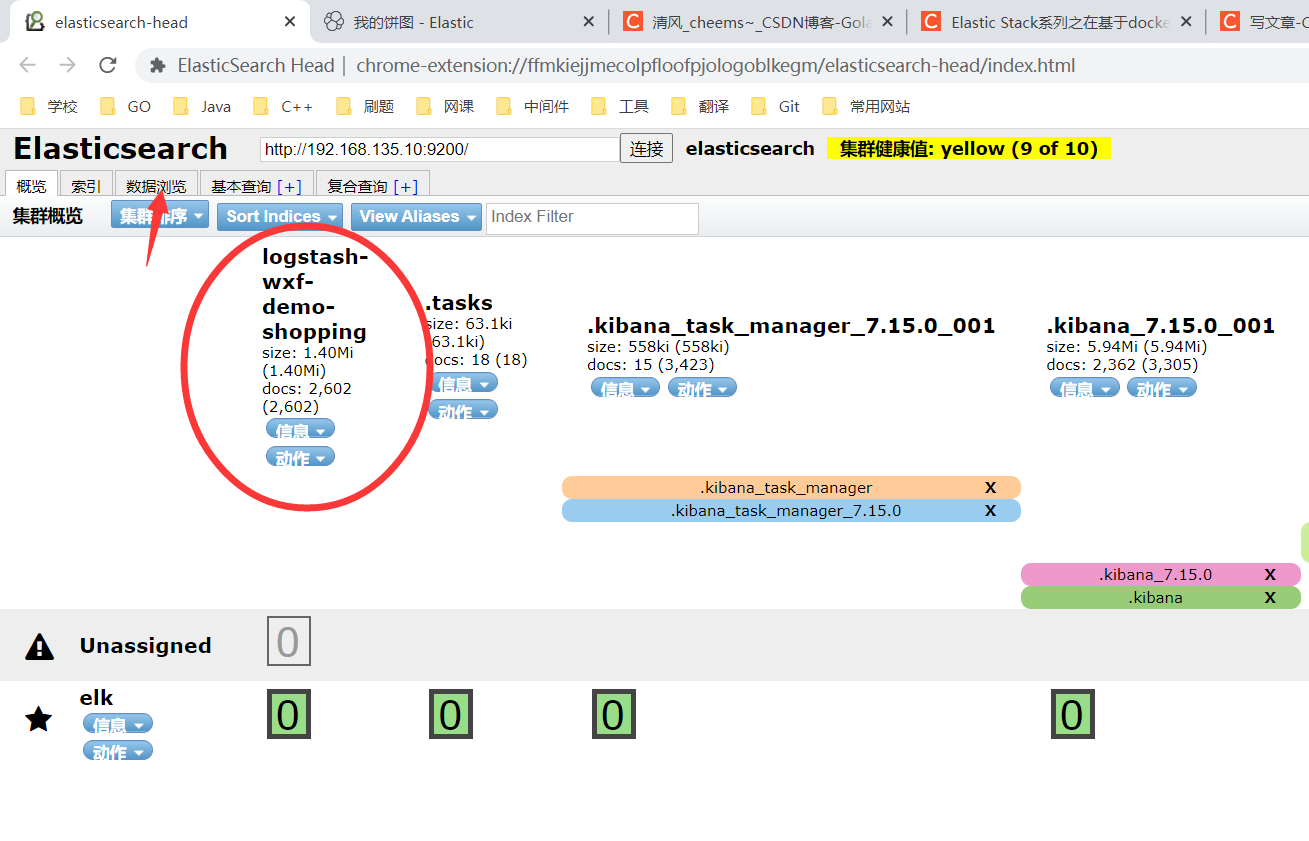Expand the 集群排序 dropdown
Viewport: 1309px width, 841px height.
160,216
